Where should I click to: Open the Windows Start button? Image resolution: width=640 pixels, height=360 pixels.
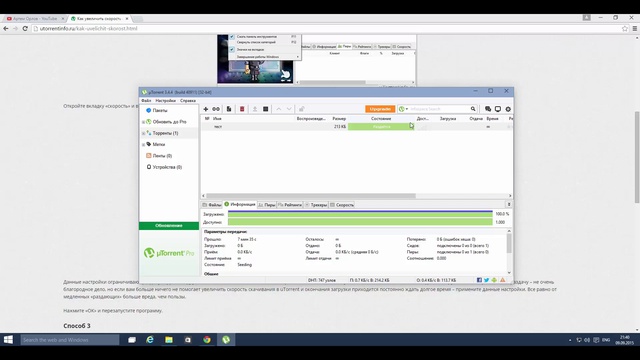point(8,340)
